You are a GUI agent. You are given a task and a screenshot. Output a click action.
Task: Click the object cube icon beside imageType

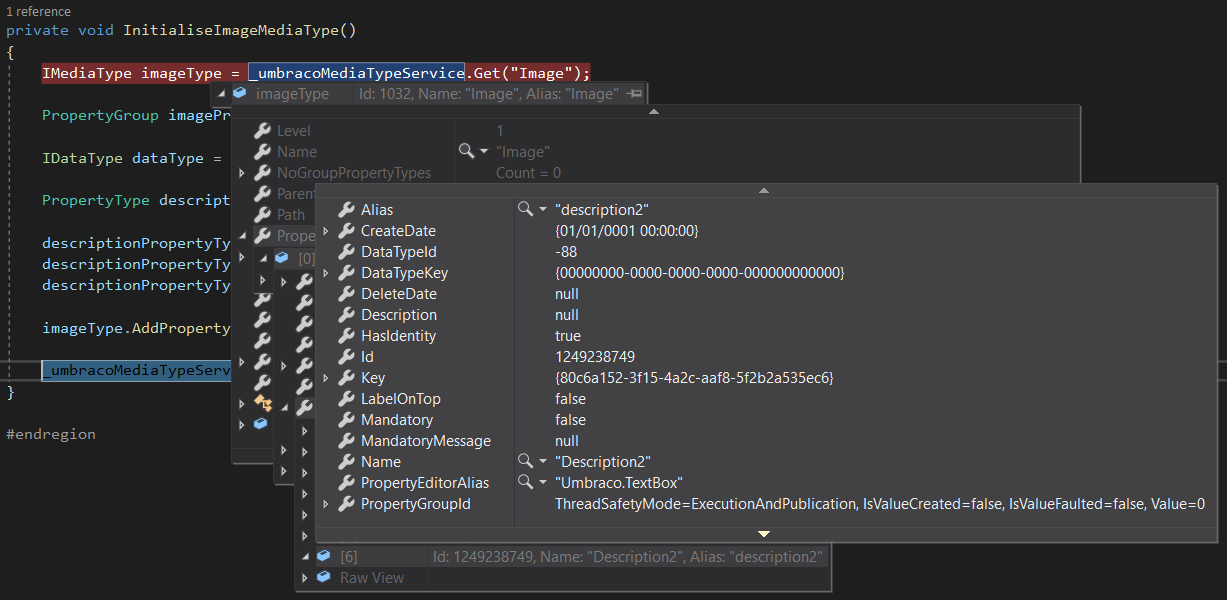(x=240, y=94)
